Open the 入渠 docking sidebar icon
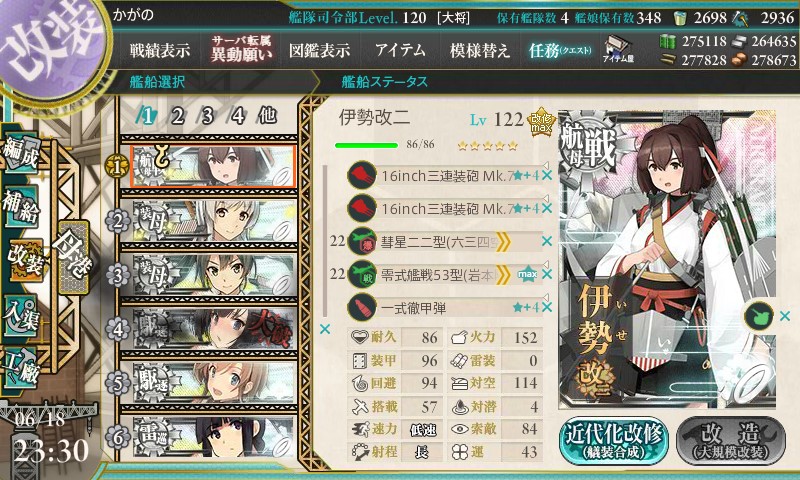This screenshot has width=800, height=480. (x=20, y=316)
